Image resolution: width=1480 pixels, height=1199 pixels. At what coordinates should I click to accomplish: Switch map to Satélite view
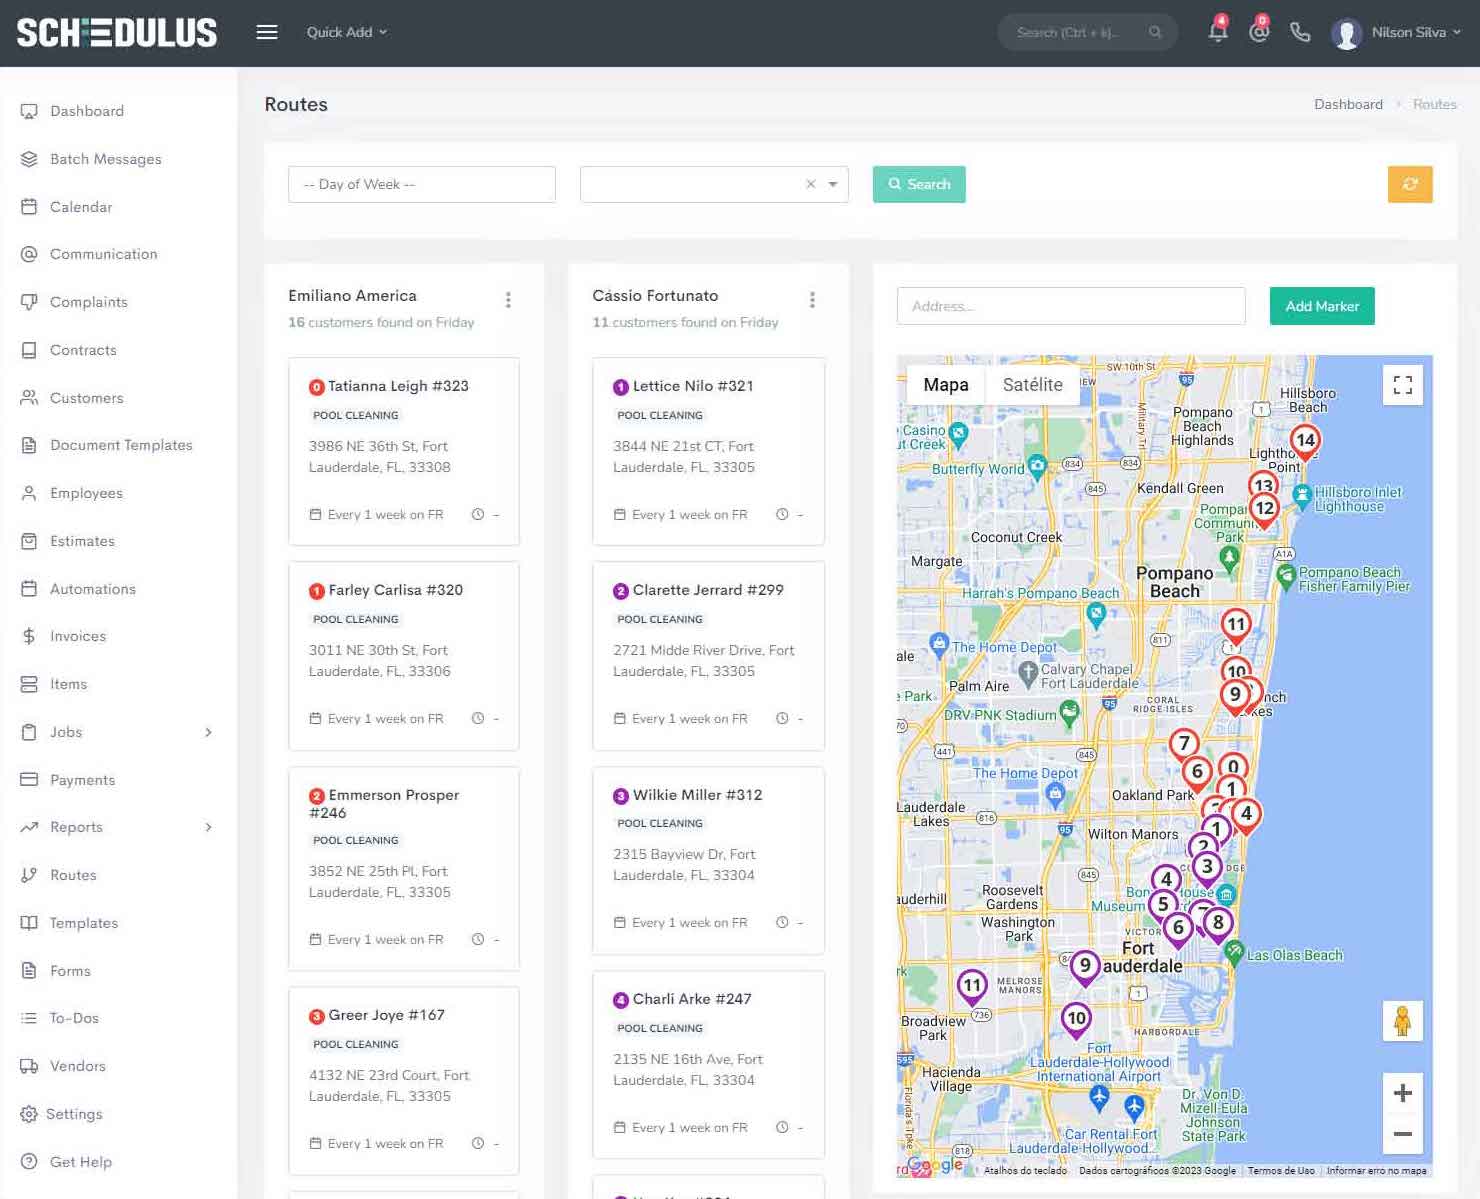click(x=1032, y=385)
